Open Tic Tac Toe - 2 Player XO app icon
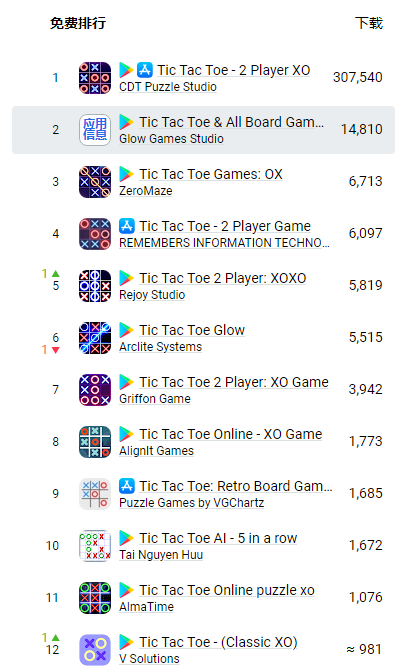Screen dimensions: 408x666 pyautogui.click(x=95, y=78)
